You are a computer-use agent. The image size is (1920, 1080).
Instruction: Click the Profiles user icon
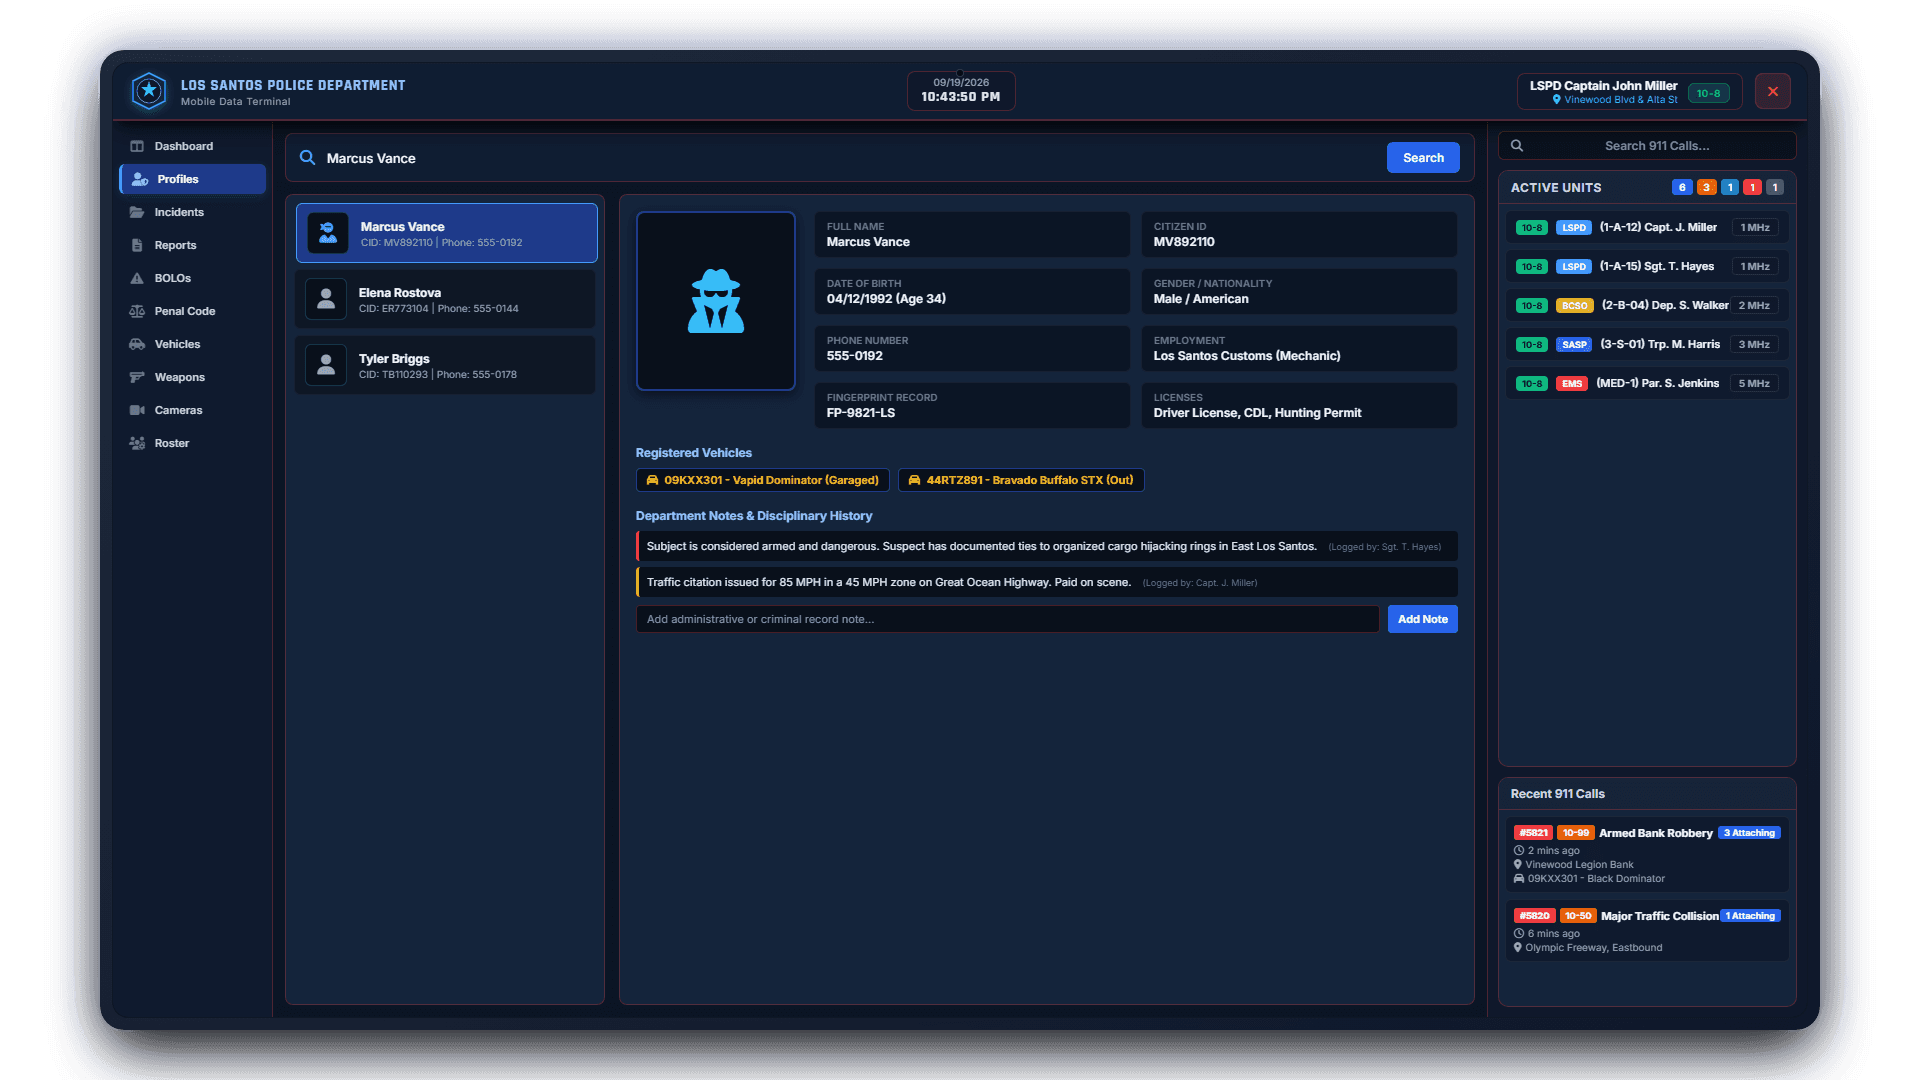pyautogui.click(x=140, y=179)
